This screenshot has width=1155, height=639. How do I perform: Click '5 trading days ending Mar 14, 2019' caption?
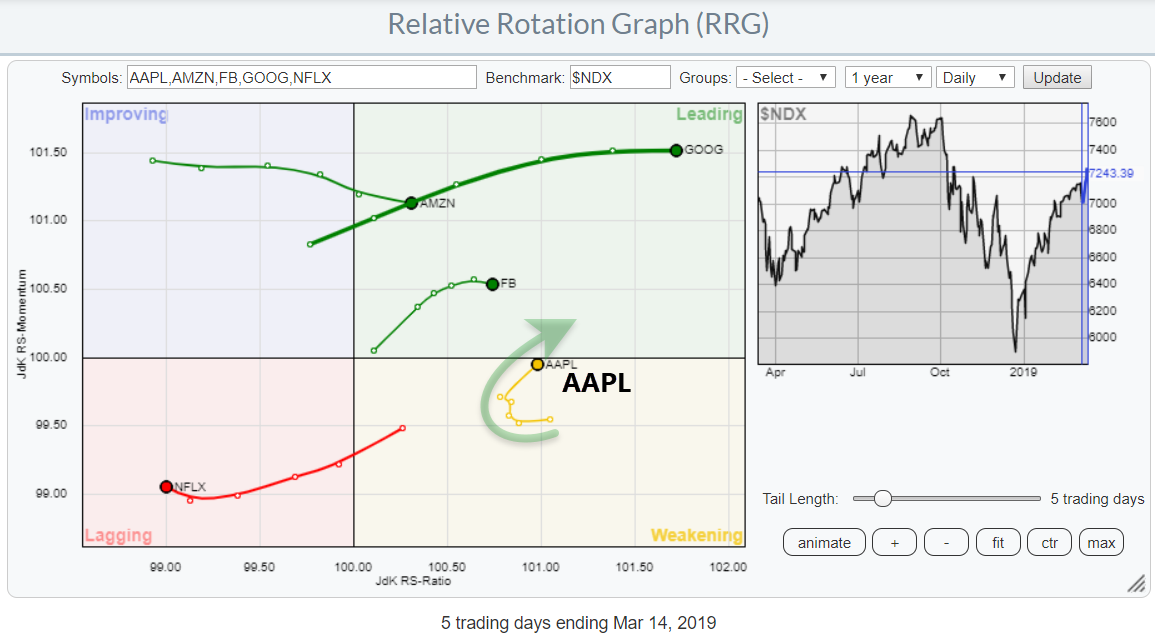coord(578,623)
